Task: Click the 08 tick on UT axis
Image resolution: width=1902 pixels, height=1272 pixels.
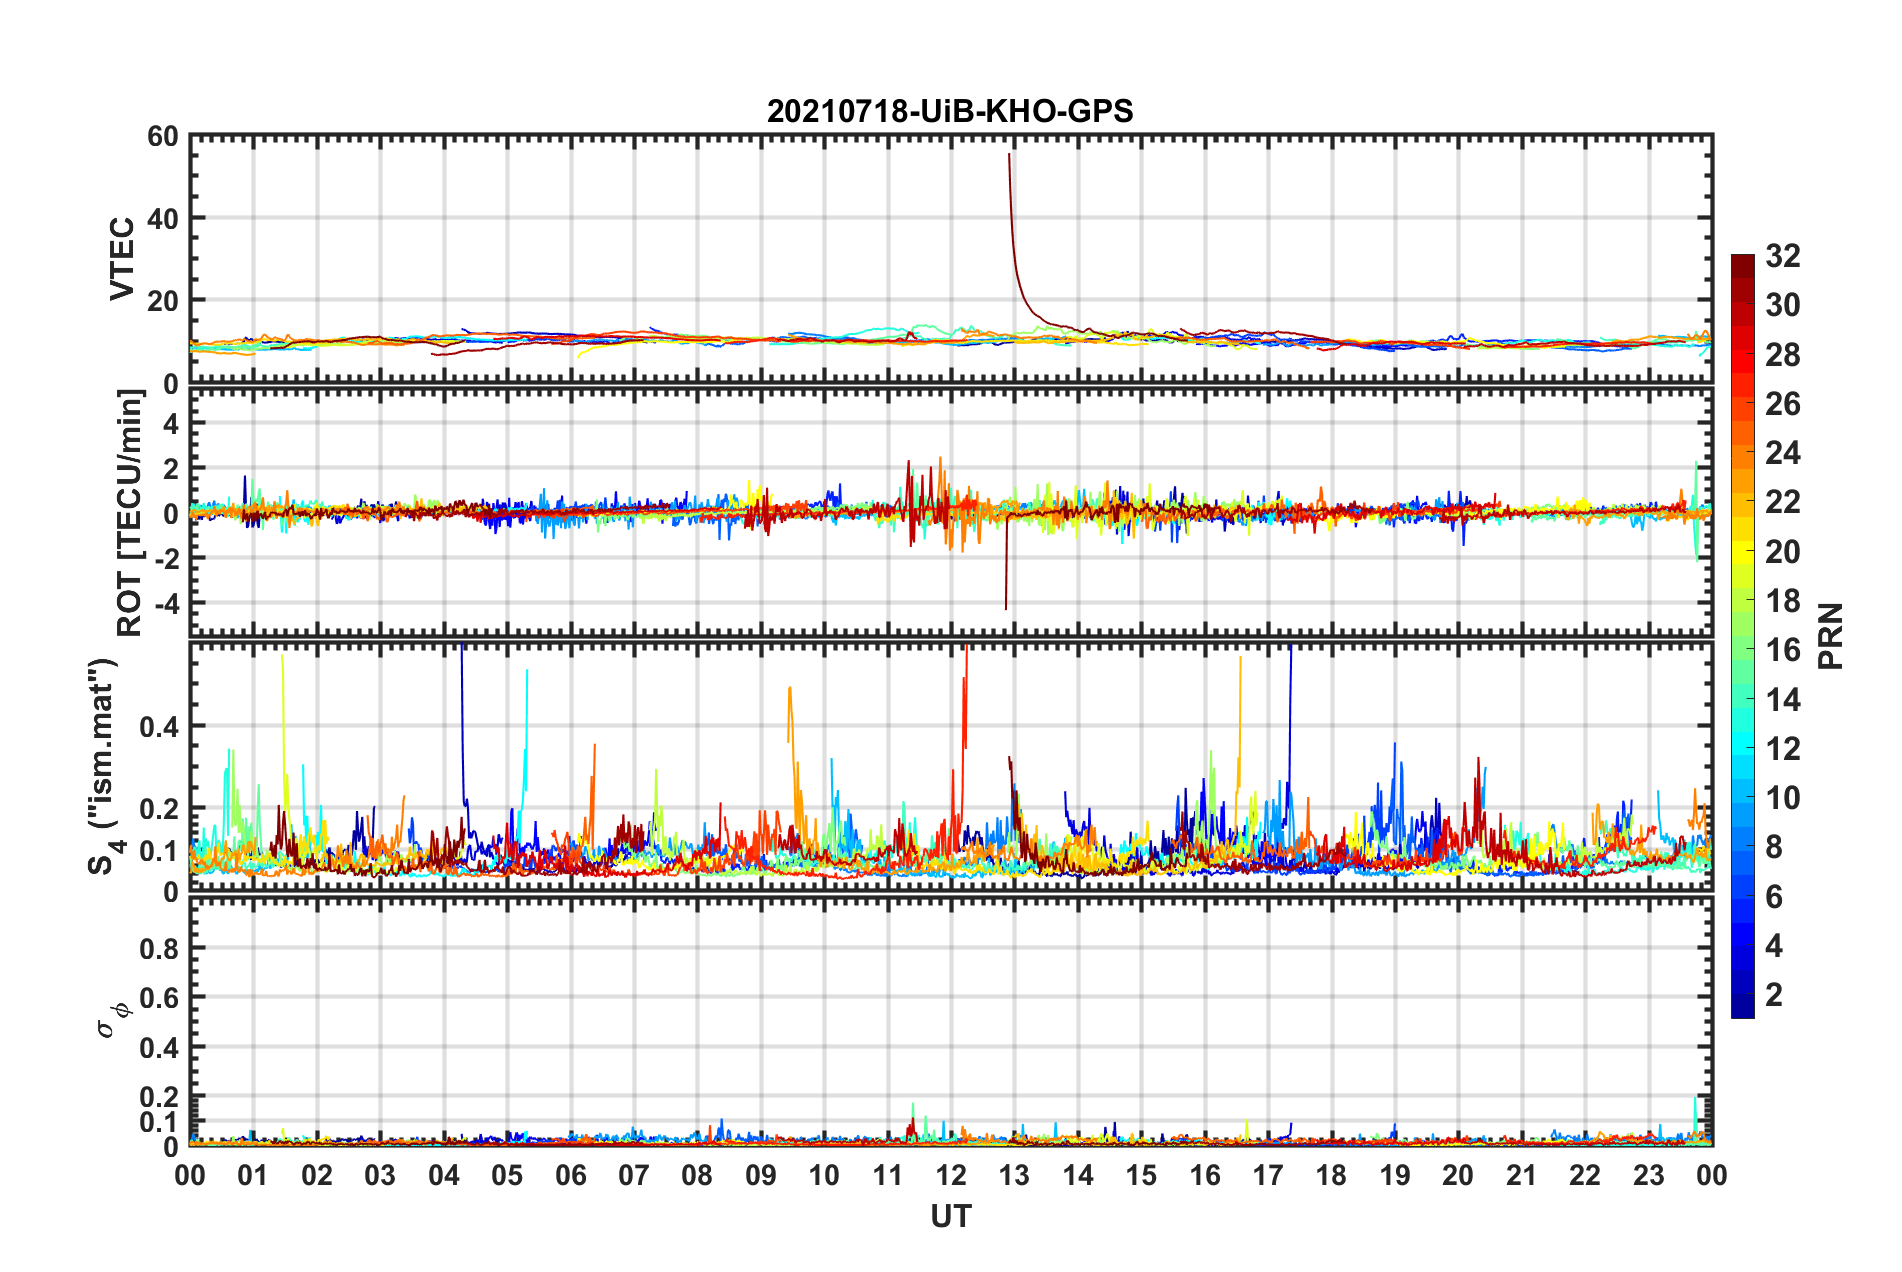Action: [x=697, y=1175]
